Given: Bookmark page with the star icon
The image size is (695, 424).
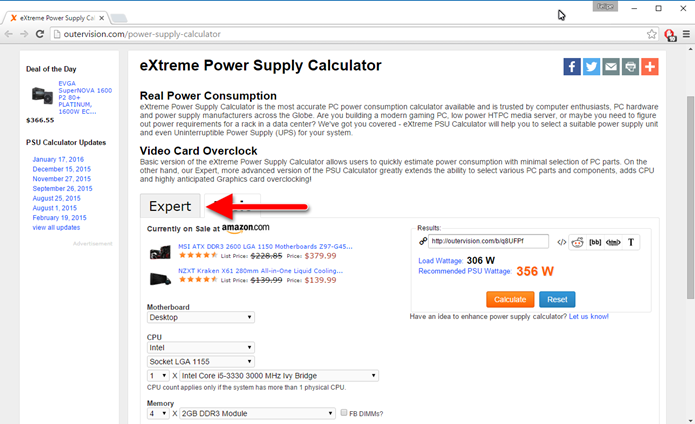Looking at the screenshot, I should tap(651, 34).
